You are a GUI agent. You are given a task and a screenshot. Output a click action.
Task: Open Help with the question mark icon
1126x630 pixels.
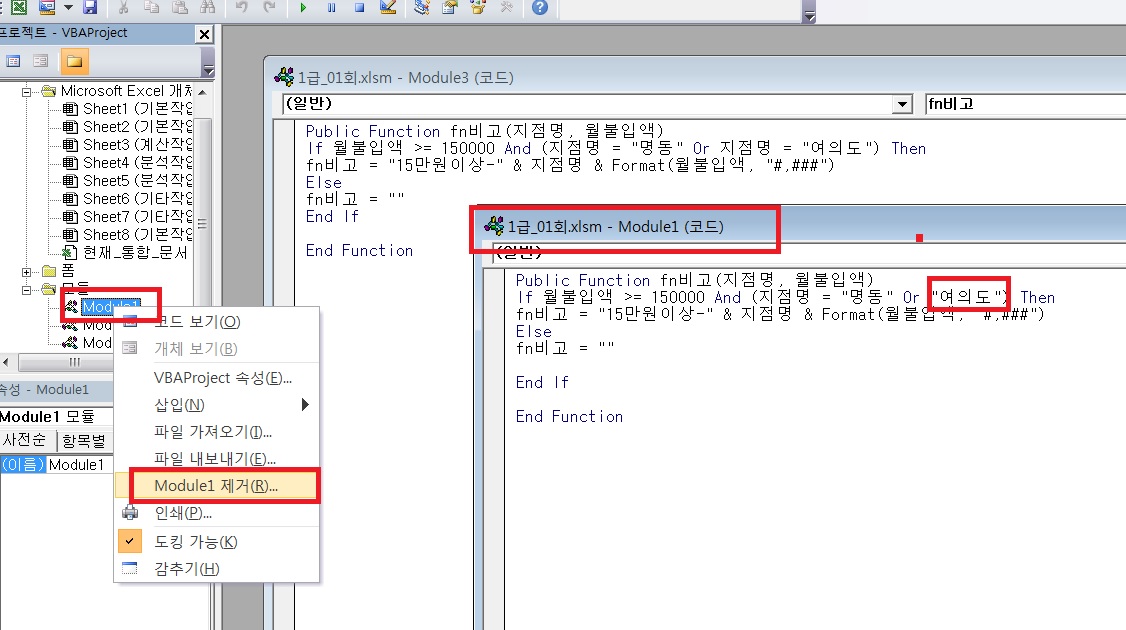point(540,8)
